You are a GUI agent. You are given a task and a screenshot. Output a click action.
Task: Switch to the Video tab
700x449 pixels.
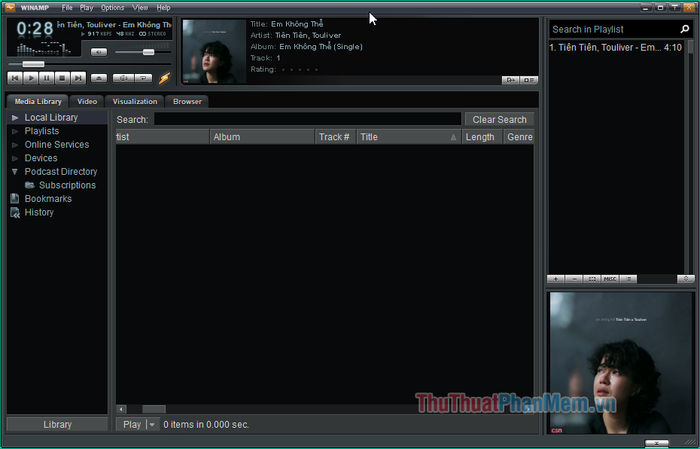coord(87,101)
